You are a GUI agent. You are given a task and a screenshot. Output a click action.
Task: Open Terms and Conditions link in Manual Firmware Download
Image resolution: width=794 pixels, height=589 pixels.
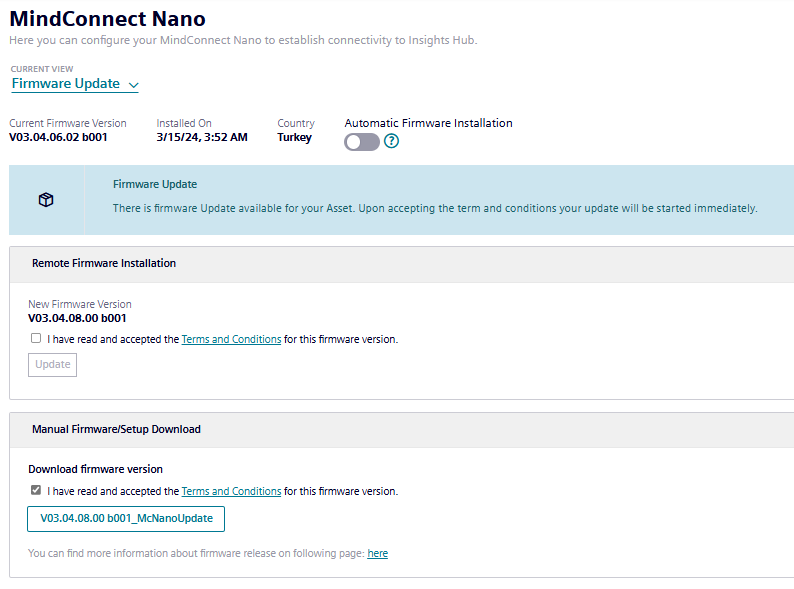click(231, 491)
